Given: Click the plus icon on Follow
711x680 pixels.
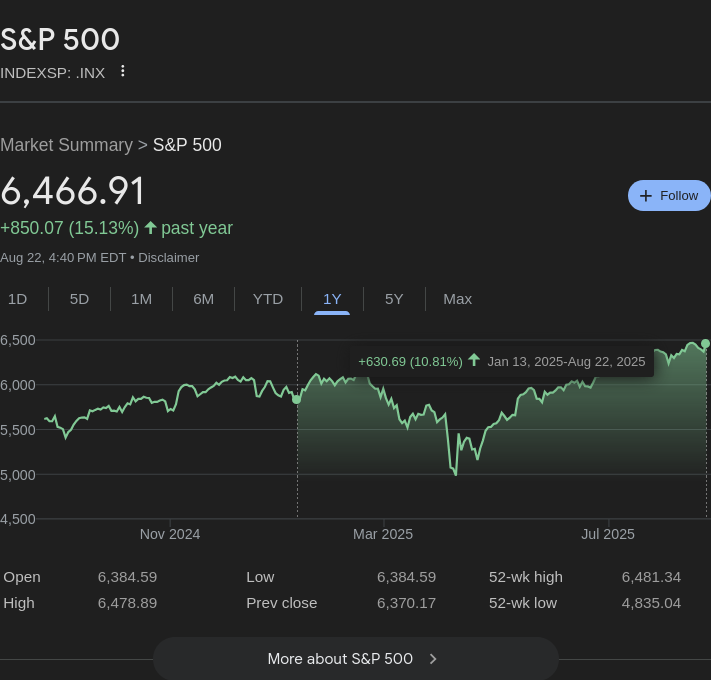Looking at the screenshot, I should pos(646,196).
